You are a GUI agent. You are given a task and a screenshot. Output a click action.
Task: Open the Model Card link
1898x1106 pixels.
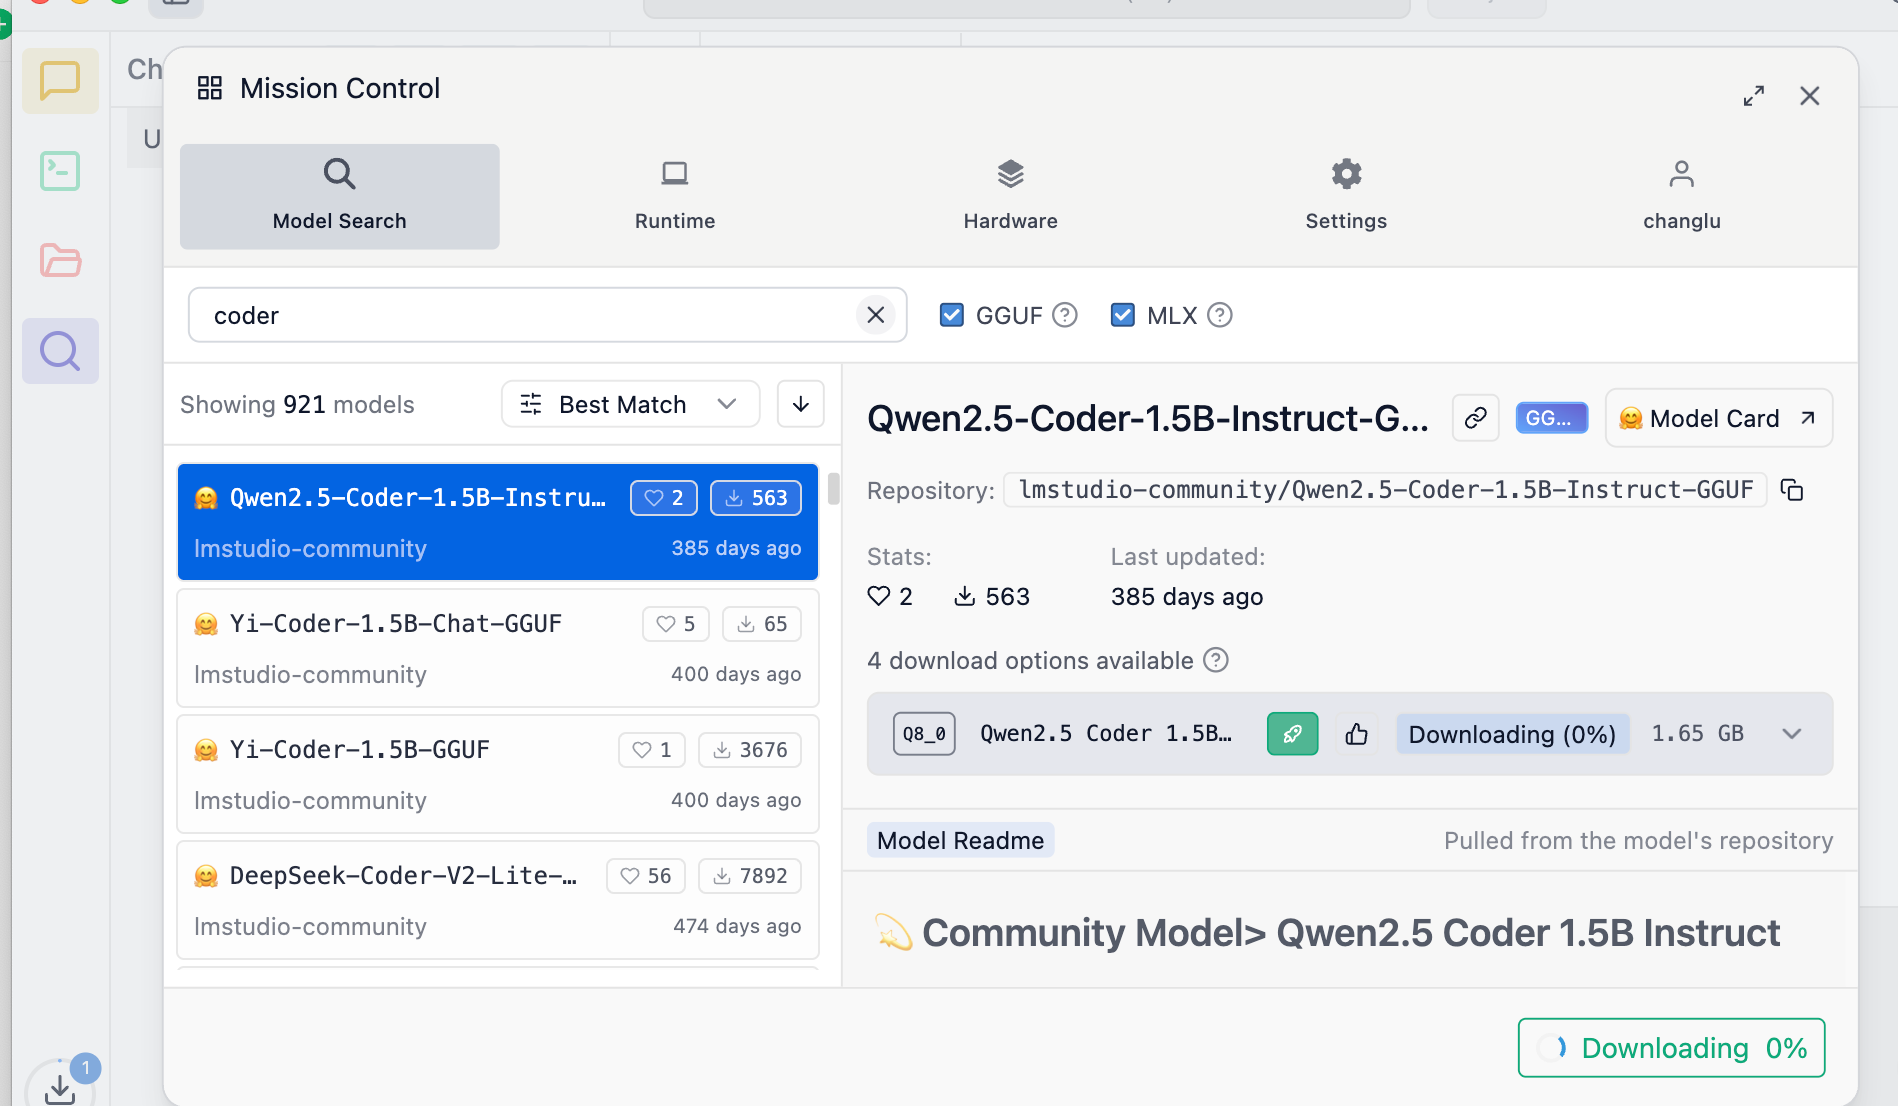(x=1718, y=418)
